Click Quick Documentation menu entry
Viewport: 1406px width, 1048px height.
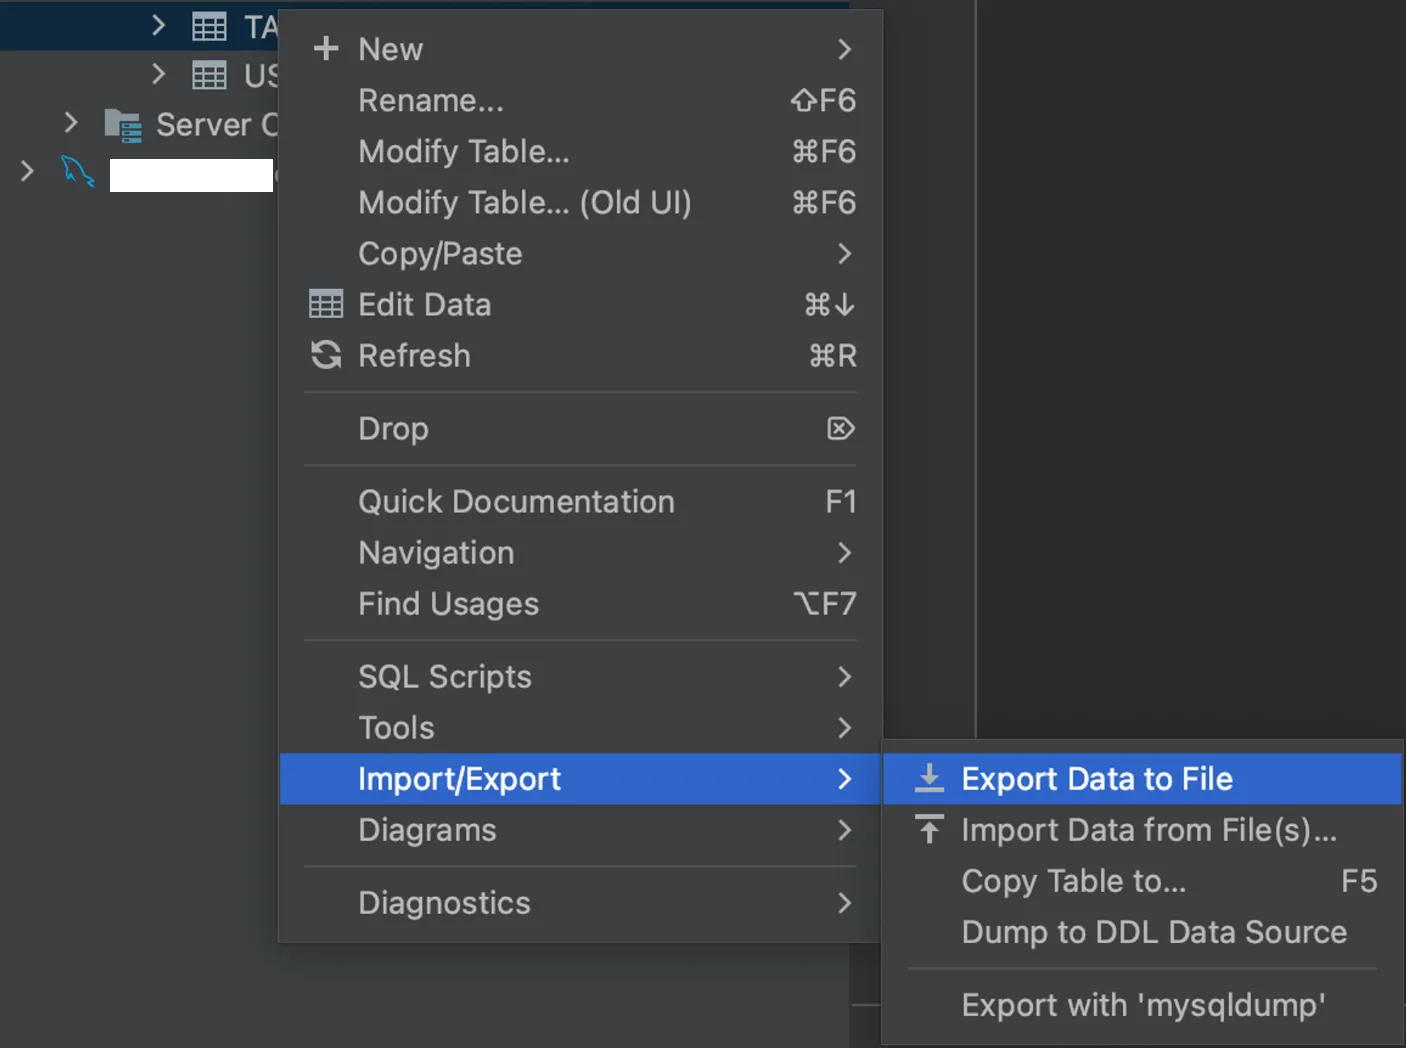click(x=516, y=502)
